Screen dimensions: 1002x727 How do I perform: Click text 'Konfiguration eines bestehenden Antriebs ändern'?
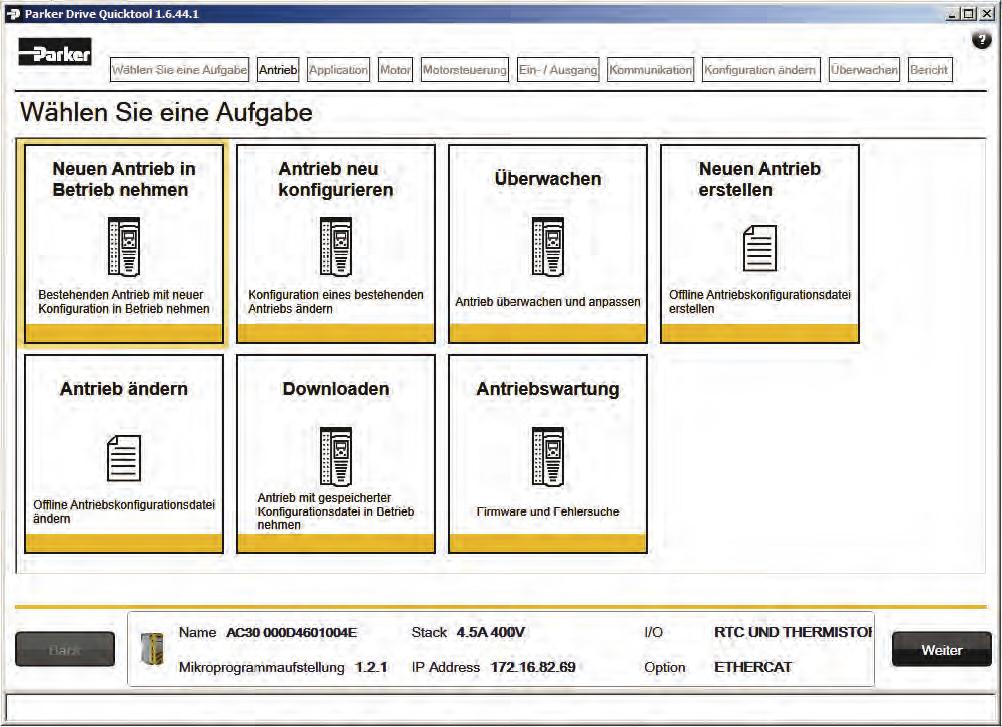point(336,302)
